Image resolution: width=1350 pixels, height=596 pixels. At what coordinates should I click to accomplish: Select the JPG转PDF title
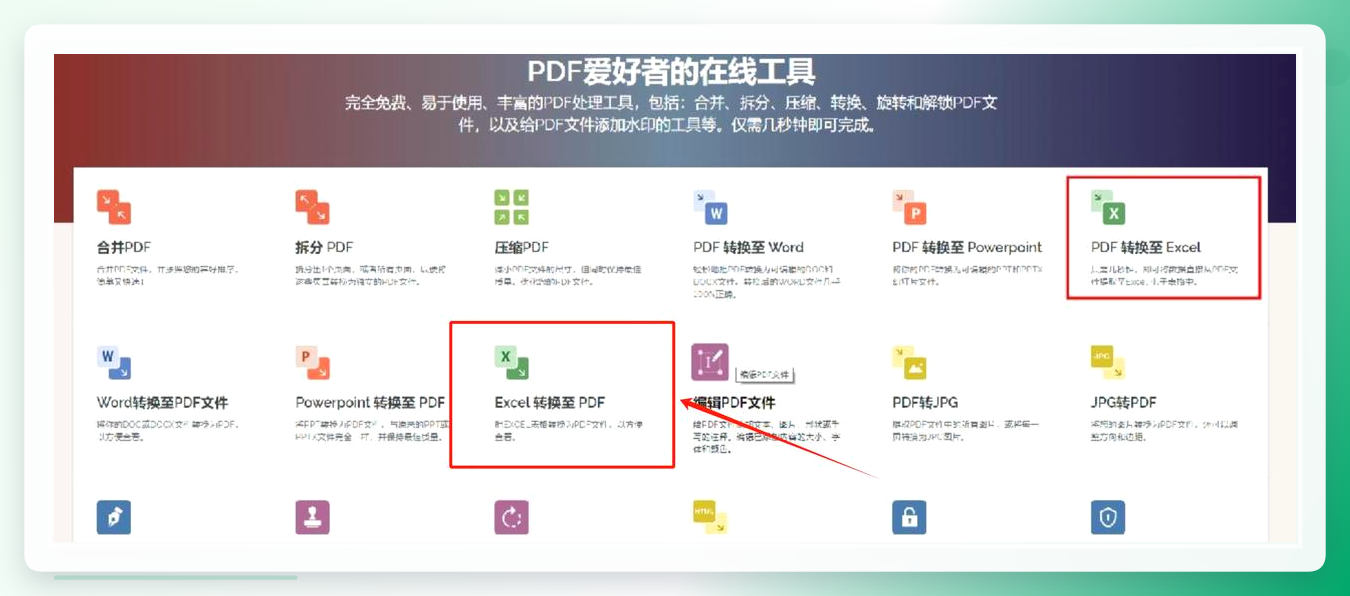coord(1124,403)
